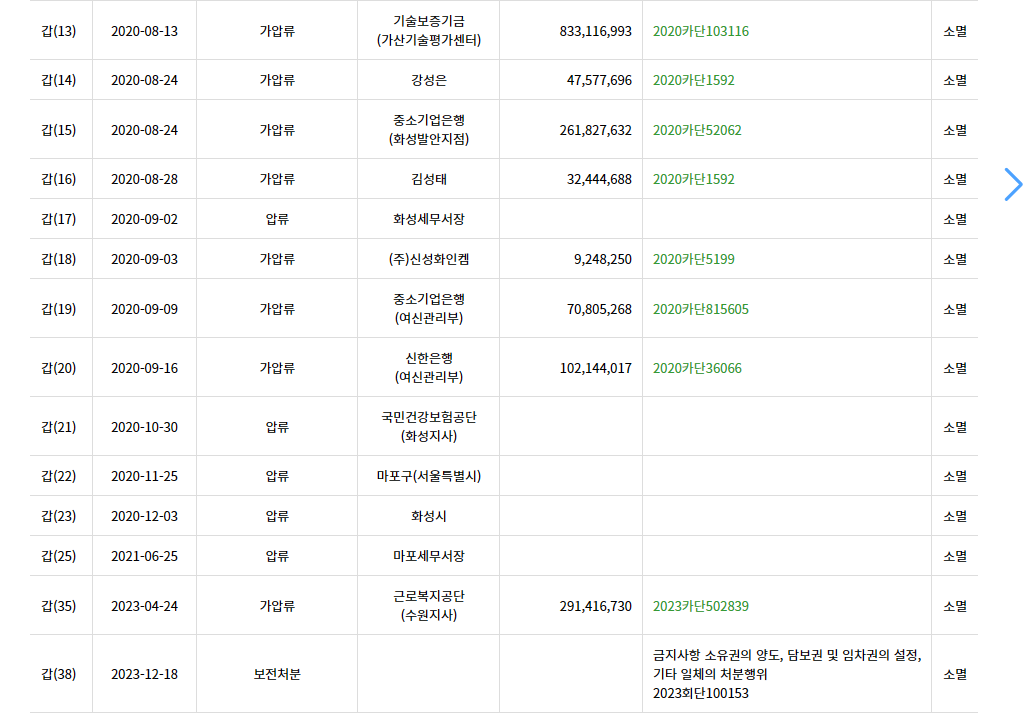Click the 국민건강보험공단 (화성지사) cell
Viewport: 1024px width, 717px height.
click(428, 426)
